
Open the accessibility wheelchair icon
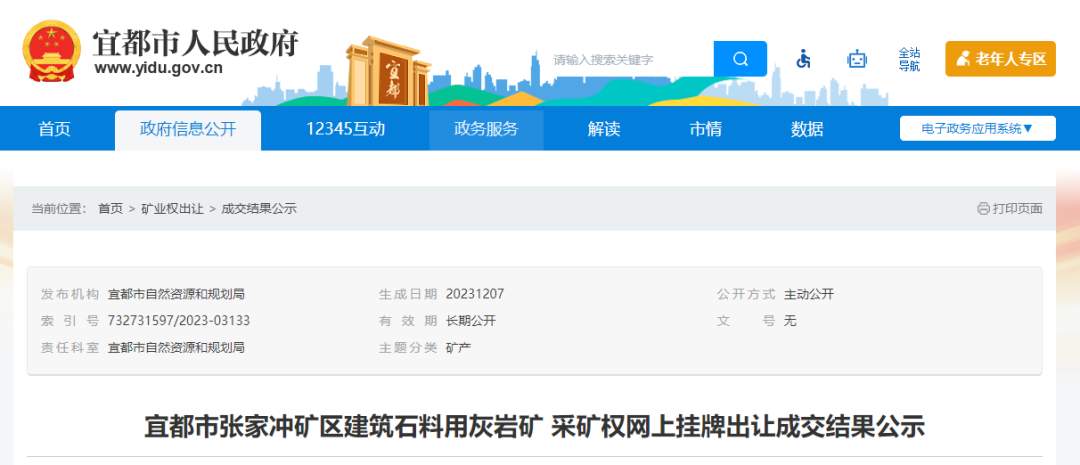click(803, 59)
